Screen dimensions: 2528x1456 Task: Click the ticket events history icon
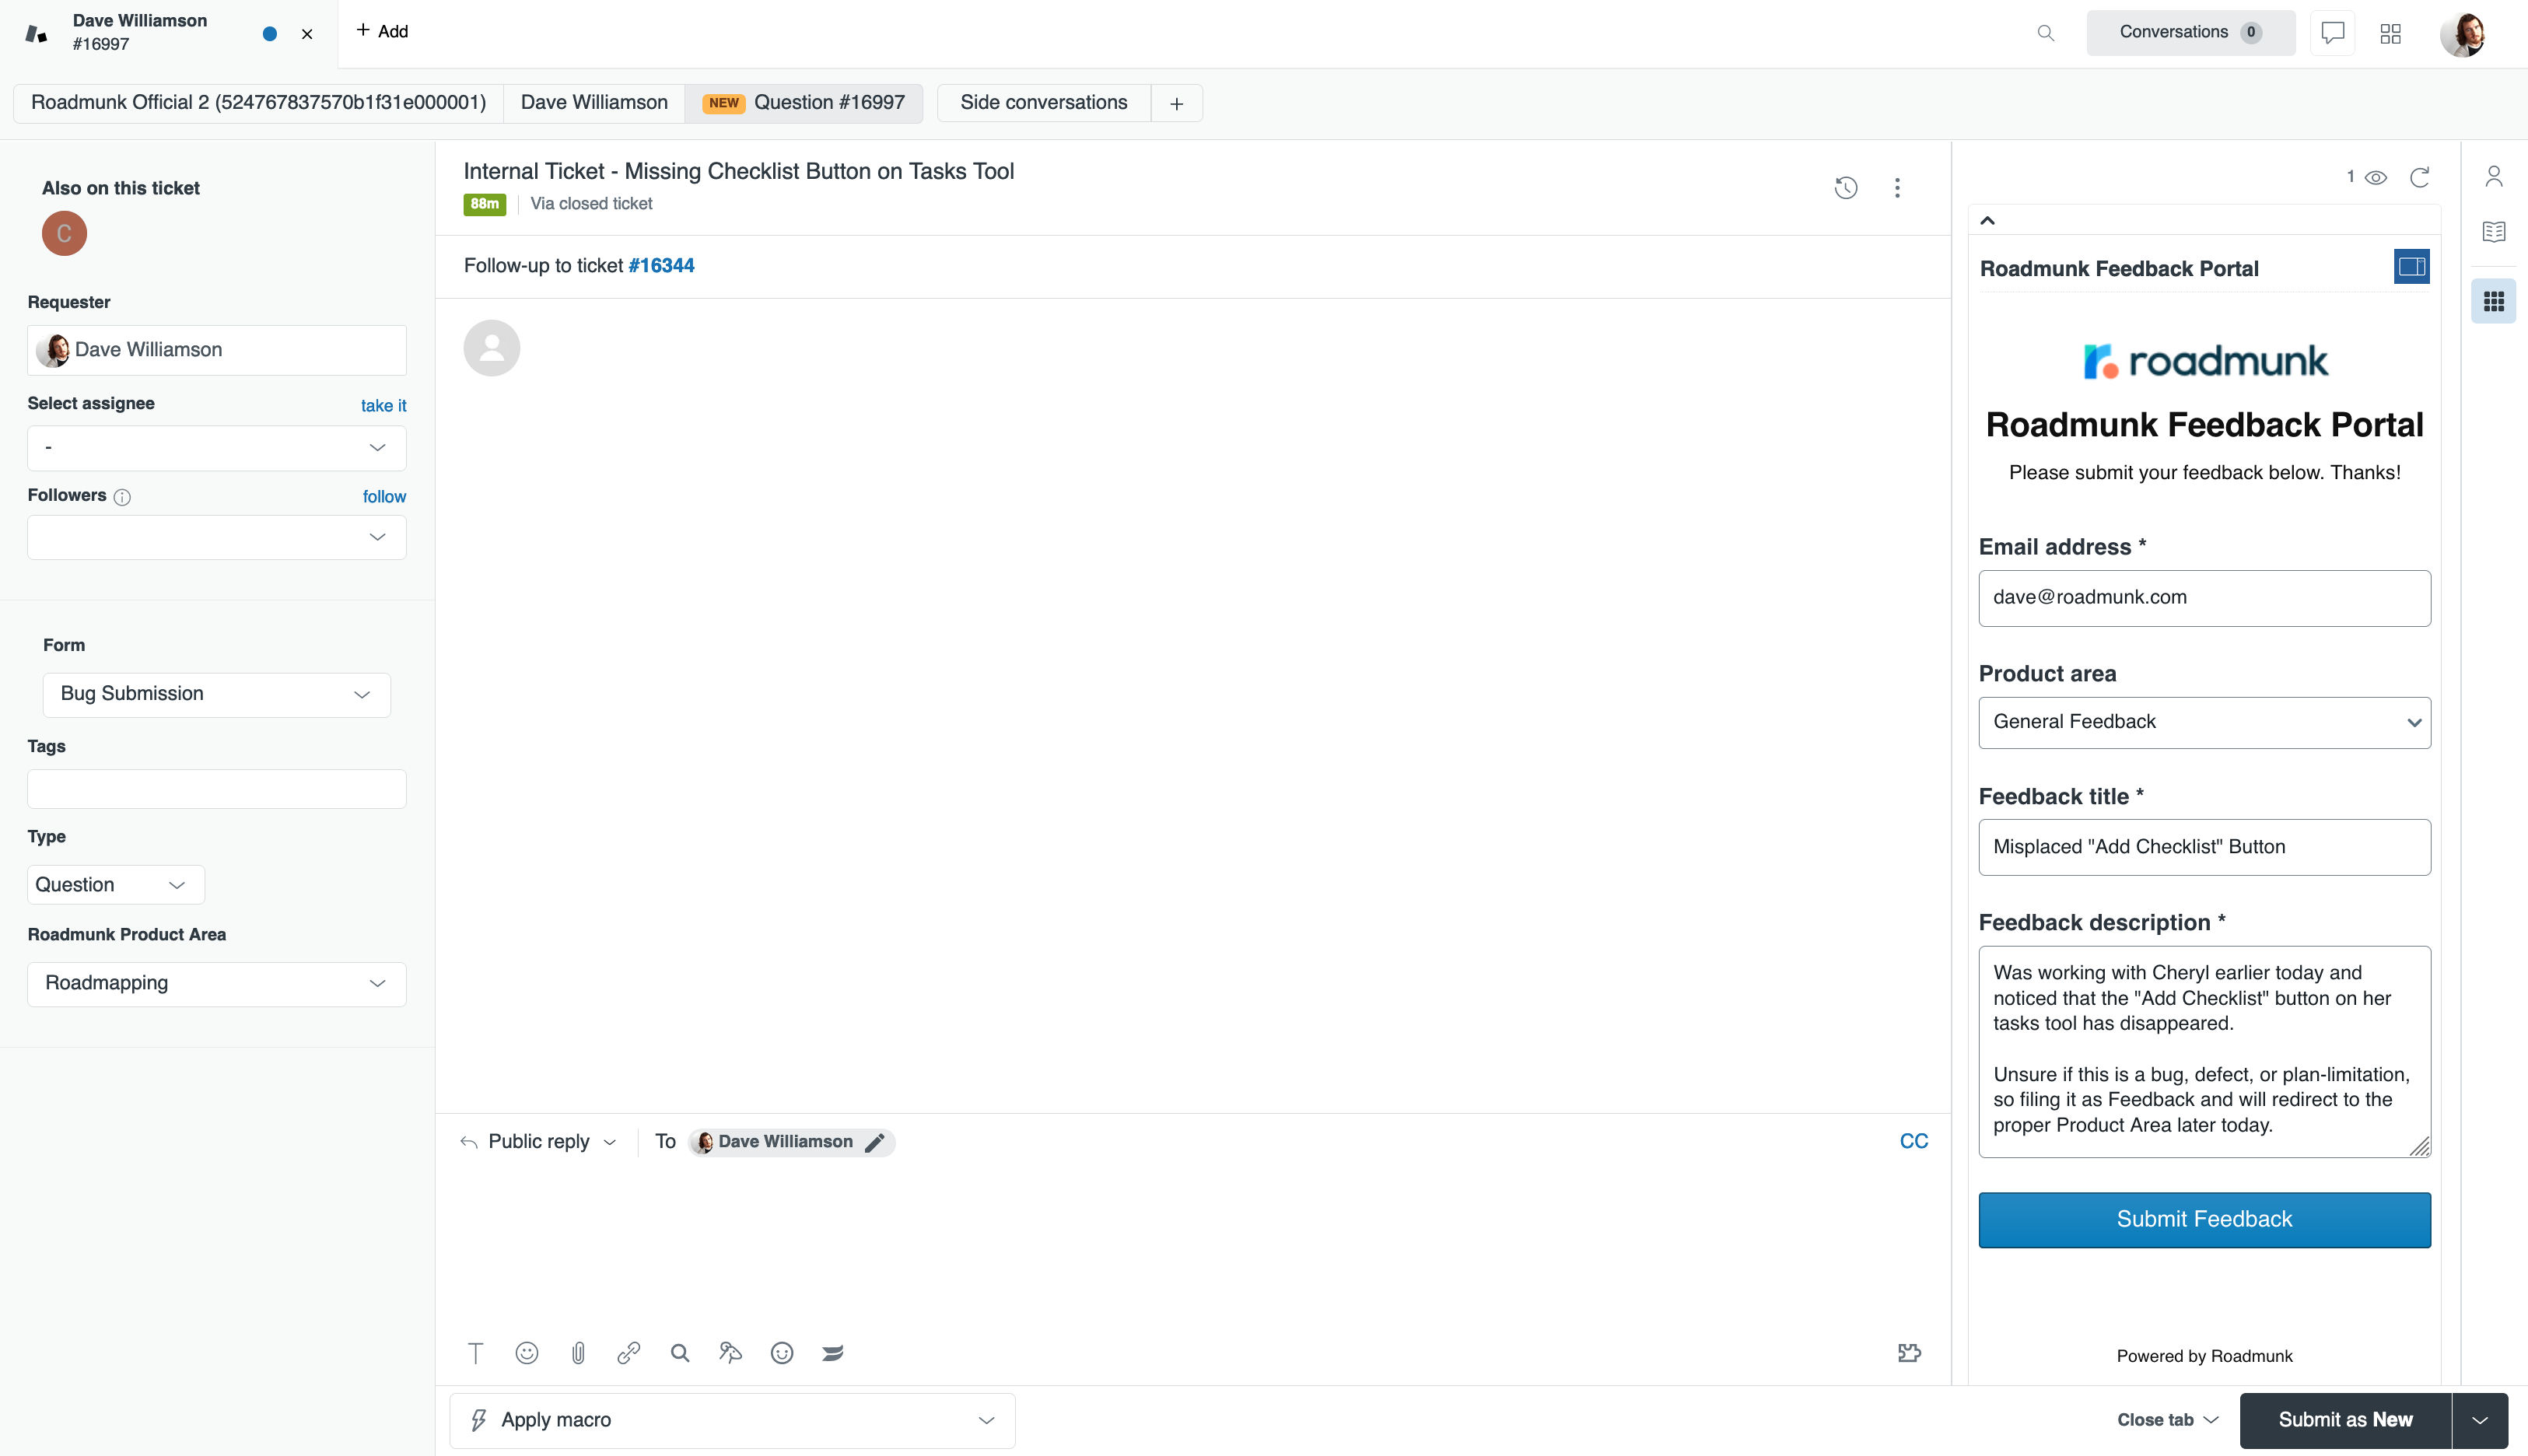tap(1845, 188)
